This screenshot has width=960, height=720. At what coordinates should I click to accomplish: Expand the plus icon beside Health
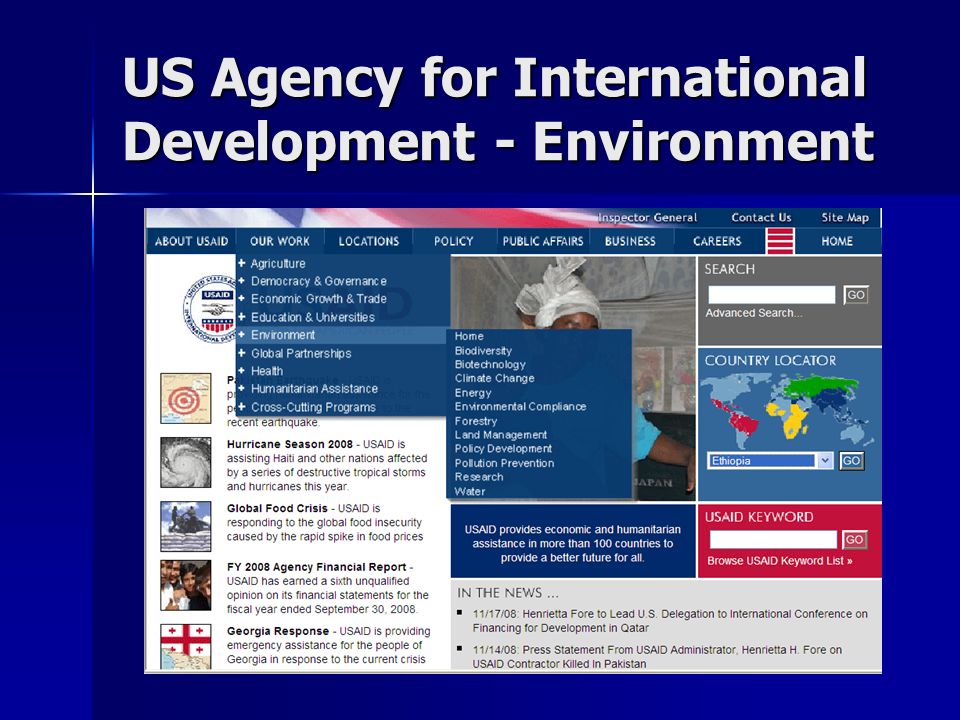(241, 371)
